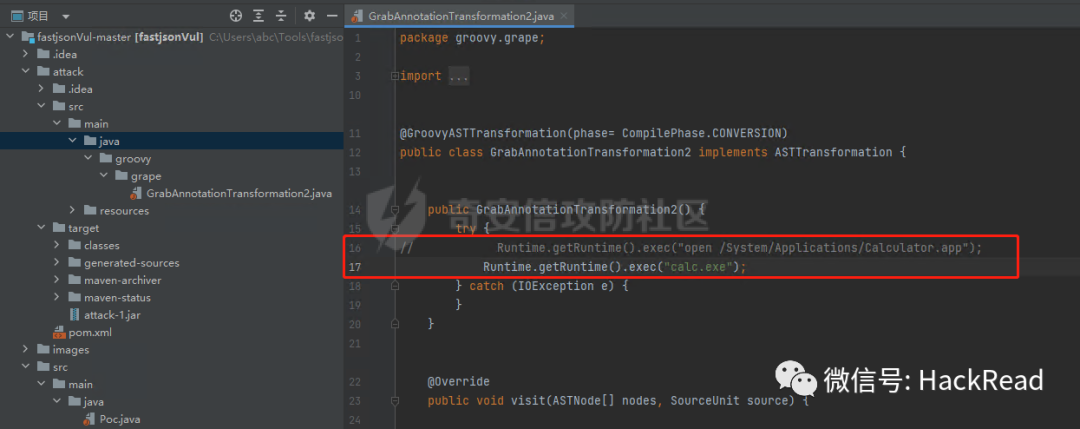The image size is (1080, 429).
Task: Collapse the fastjsonVul-master root node
Action: 10,37
